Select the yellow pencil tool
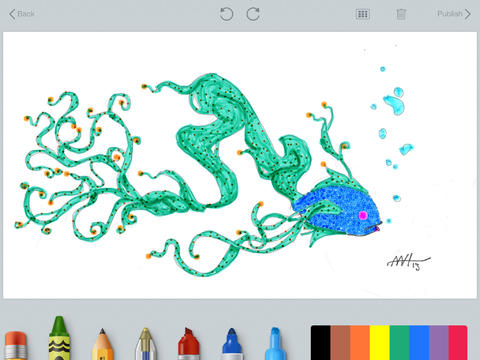 [x=102, y=344]
